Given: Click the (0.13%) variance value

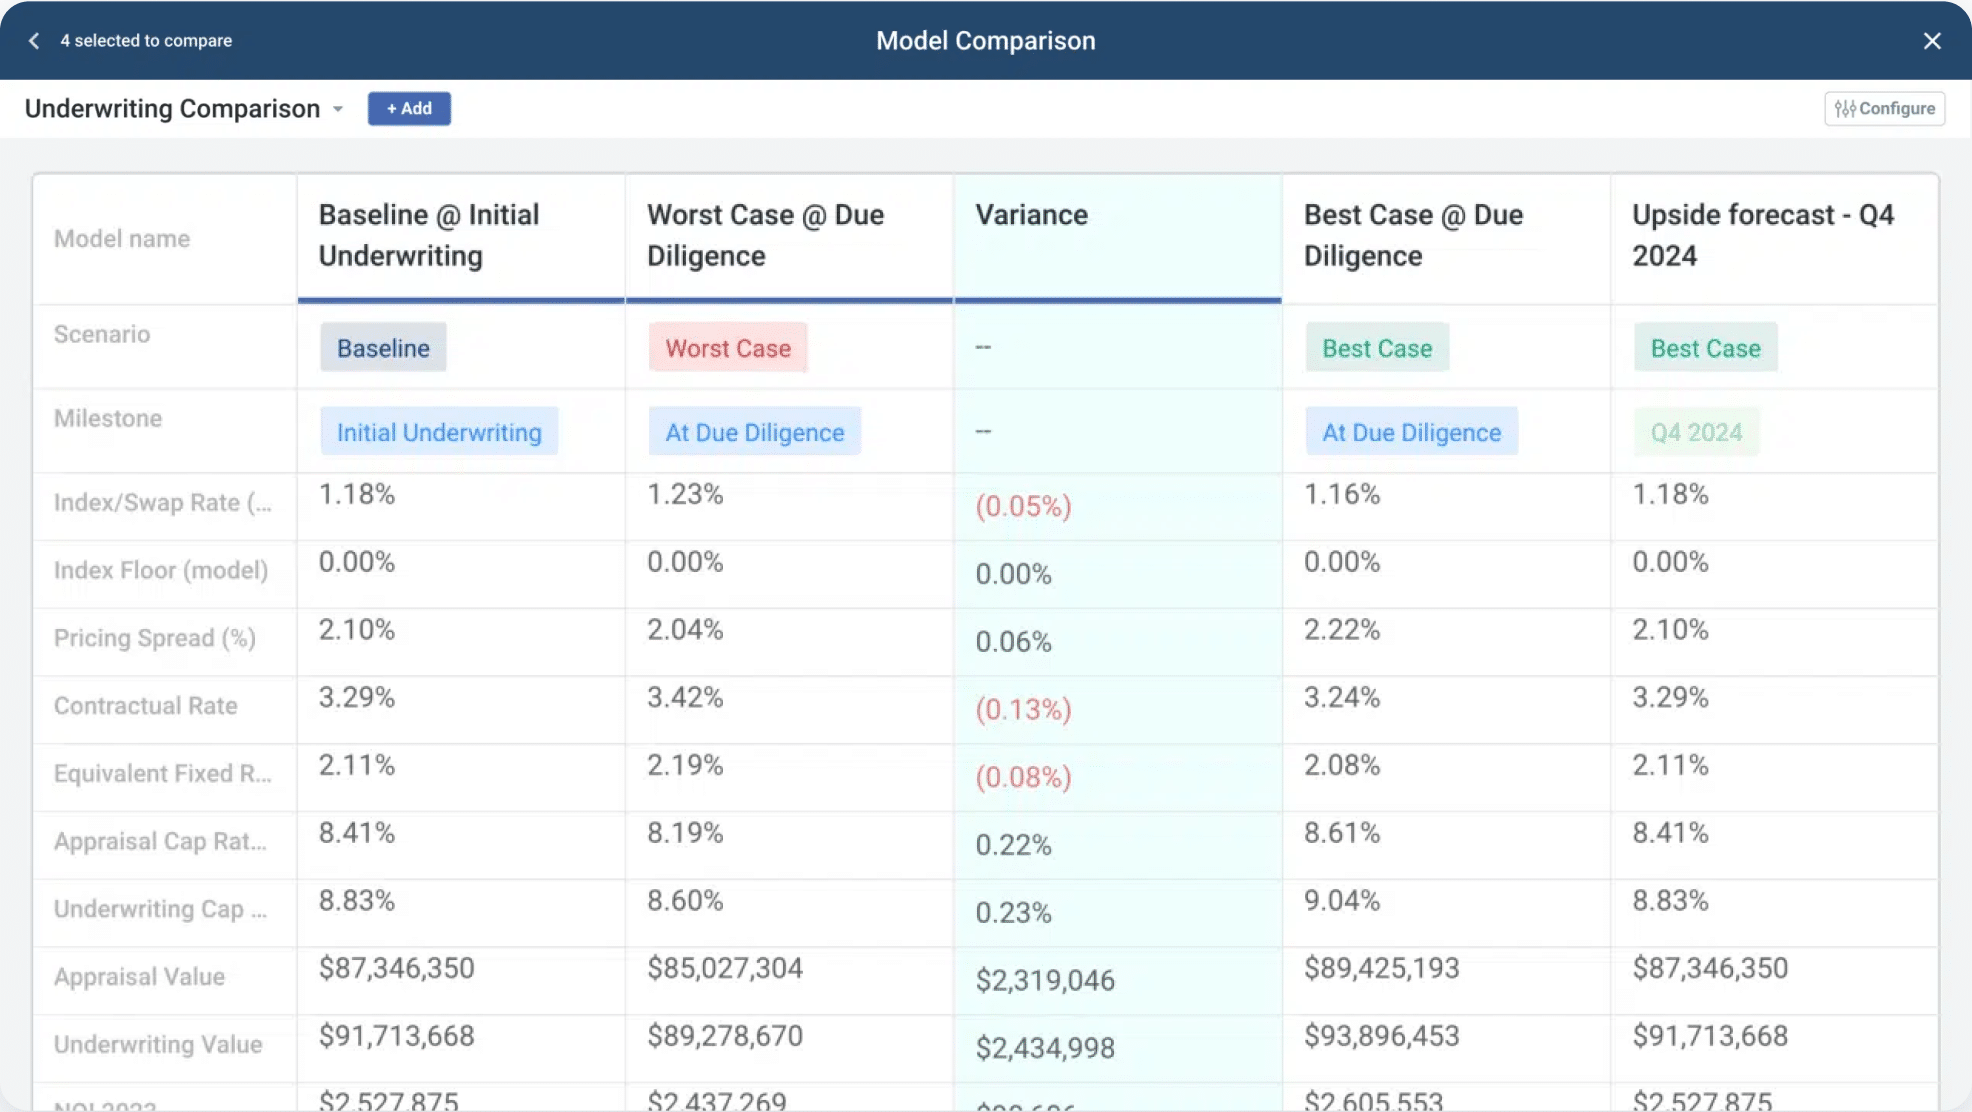Looking at the screenshot, I should pyautogui.click(x=1024, y=709).
